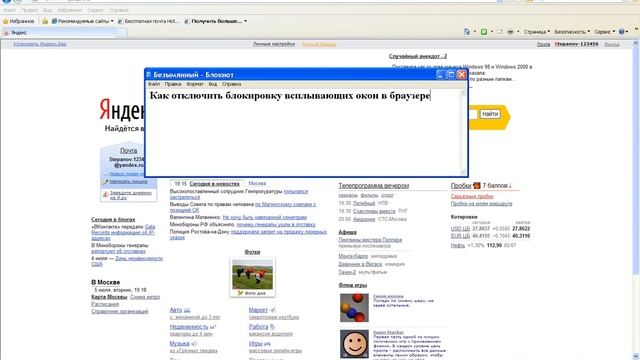Open the Фотки photo of the day thumbnail
640x360 pixels.
click(x=253, y=274)
